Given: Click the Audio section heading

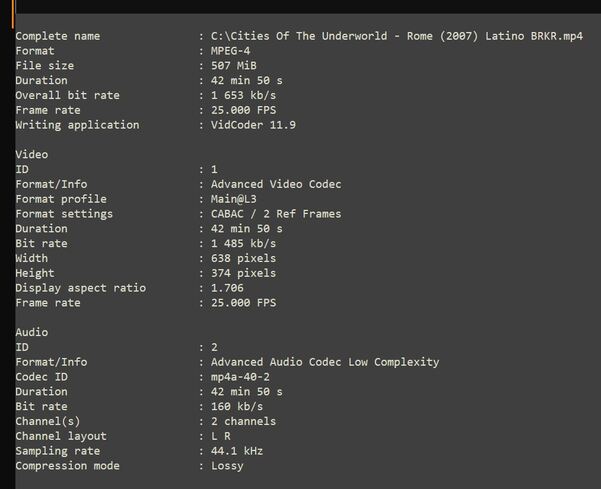Looking at the screenshot, I should coord(32,332).
